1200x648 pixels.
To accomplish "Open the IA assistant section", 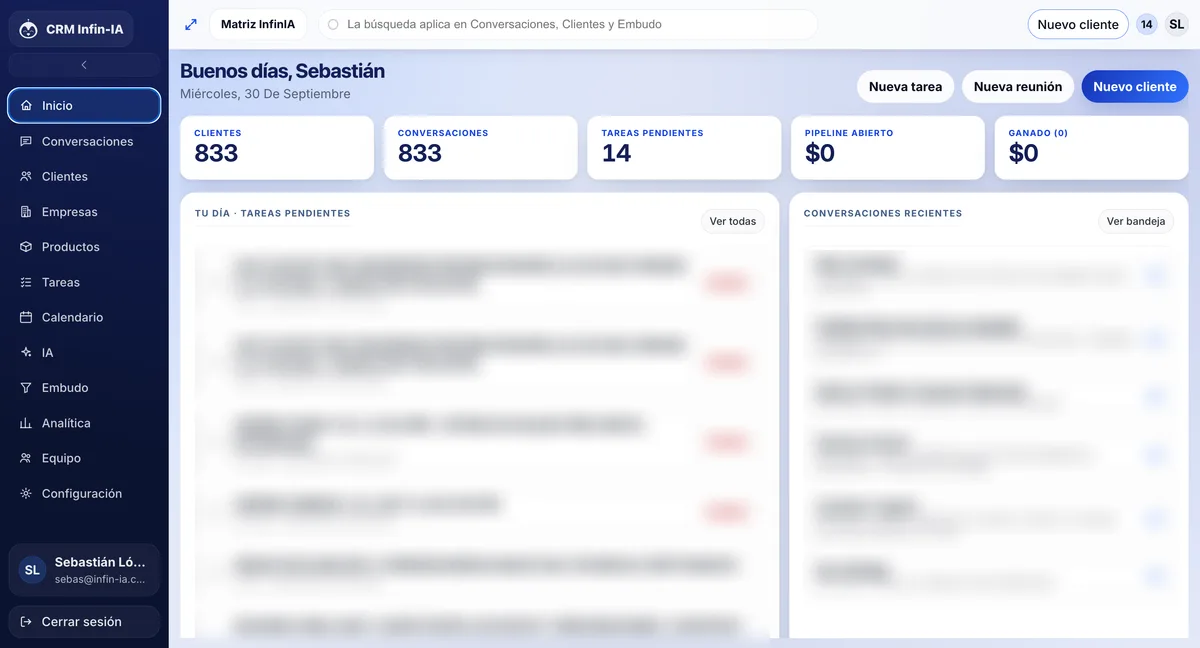I will click(84, 353).
